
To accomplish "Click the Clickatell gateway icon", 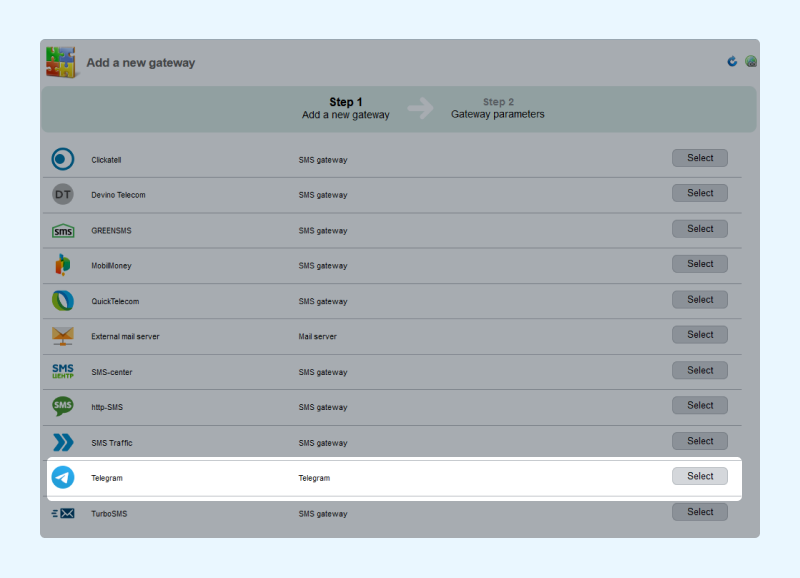I will (63, 159).
